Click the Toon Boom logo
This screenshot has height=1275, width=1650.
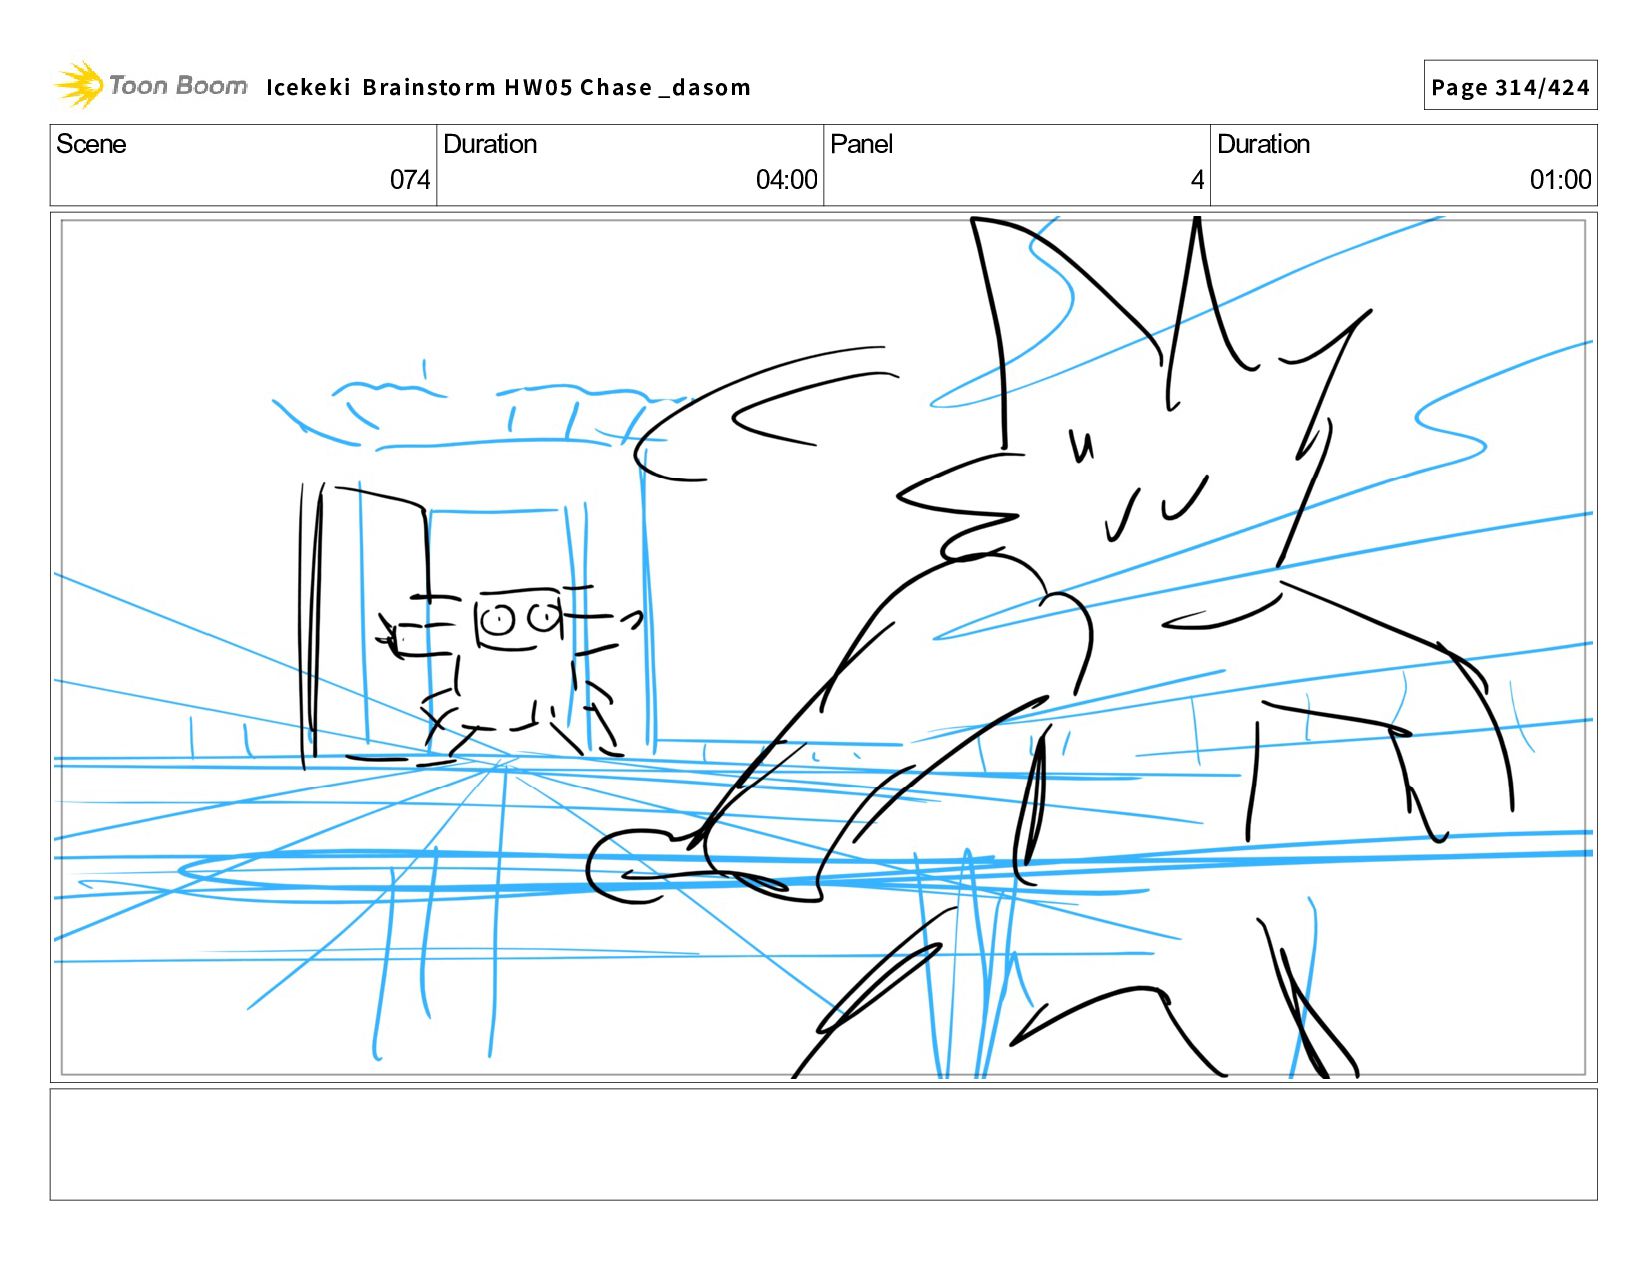tap(150, 85)
